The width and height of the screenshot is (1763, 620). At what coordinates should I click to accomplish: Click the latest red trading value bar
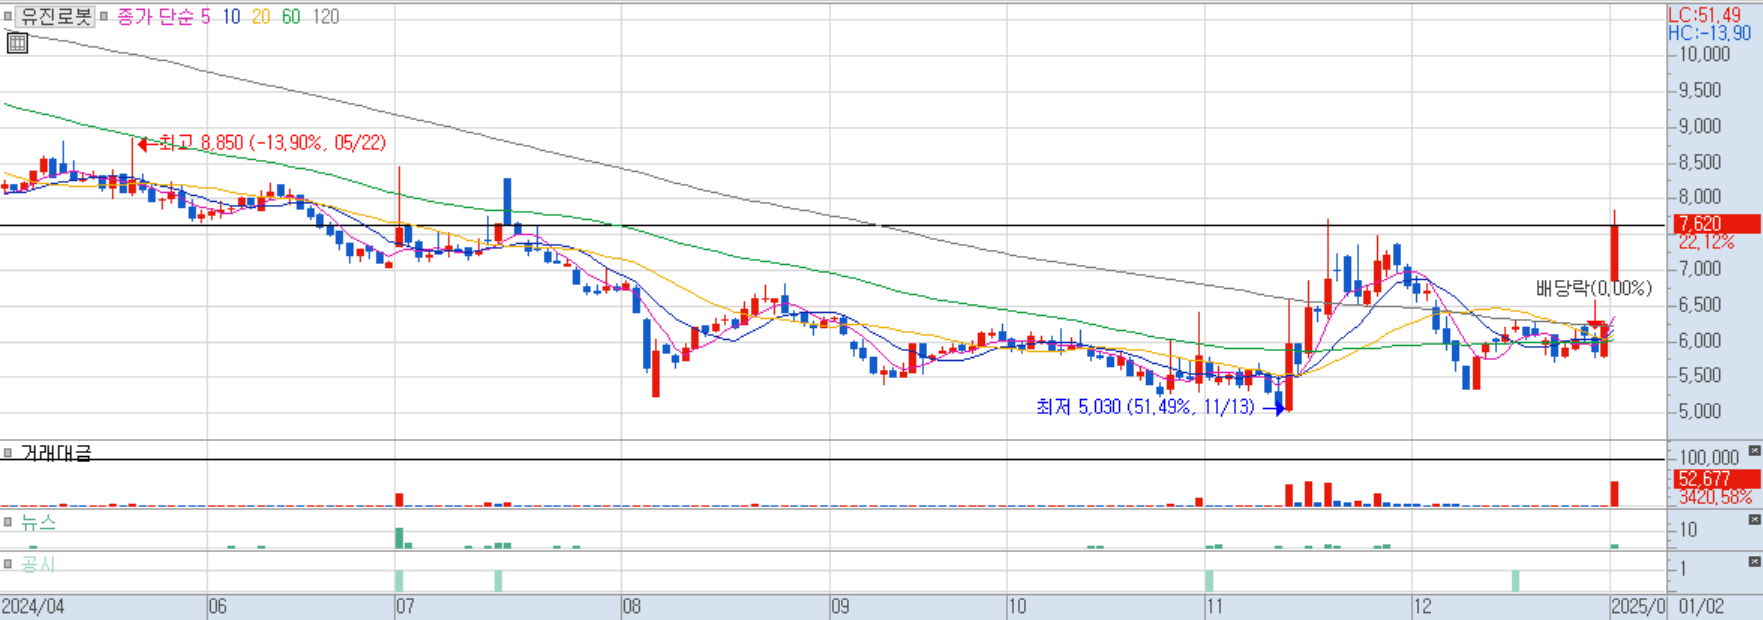click(1614, 494)
